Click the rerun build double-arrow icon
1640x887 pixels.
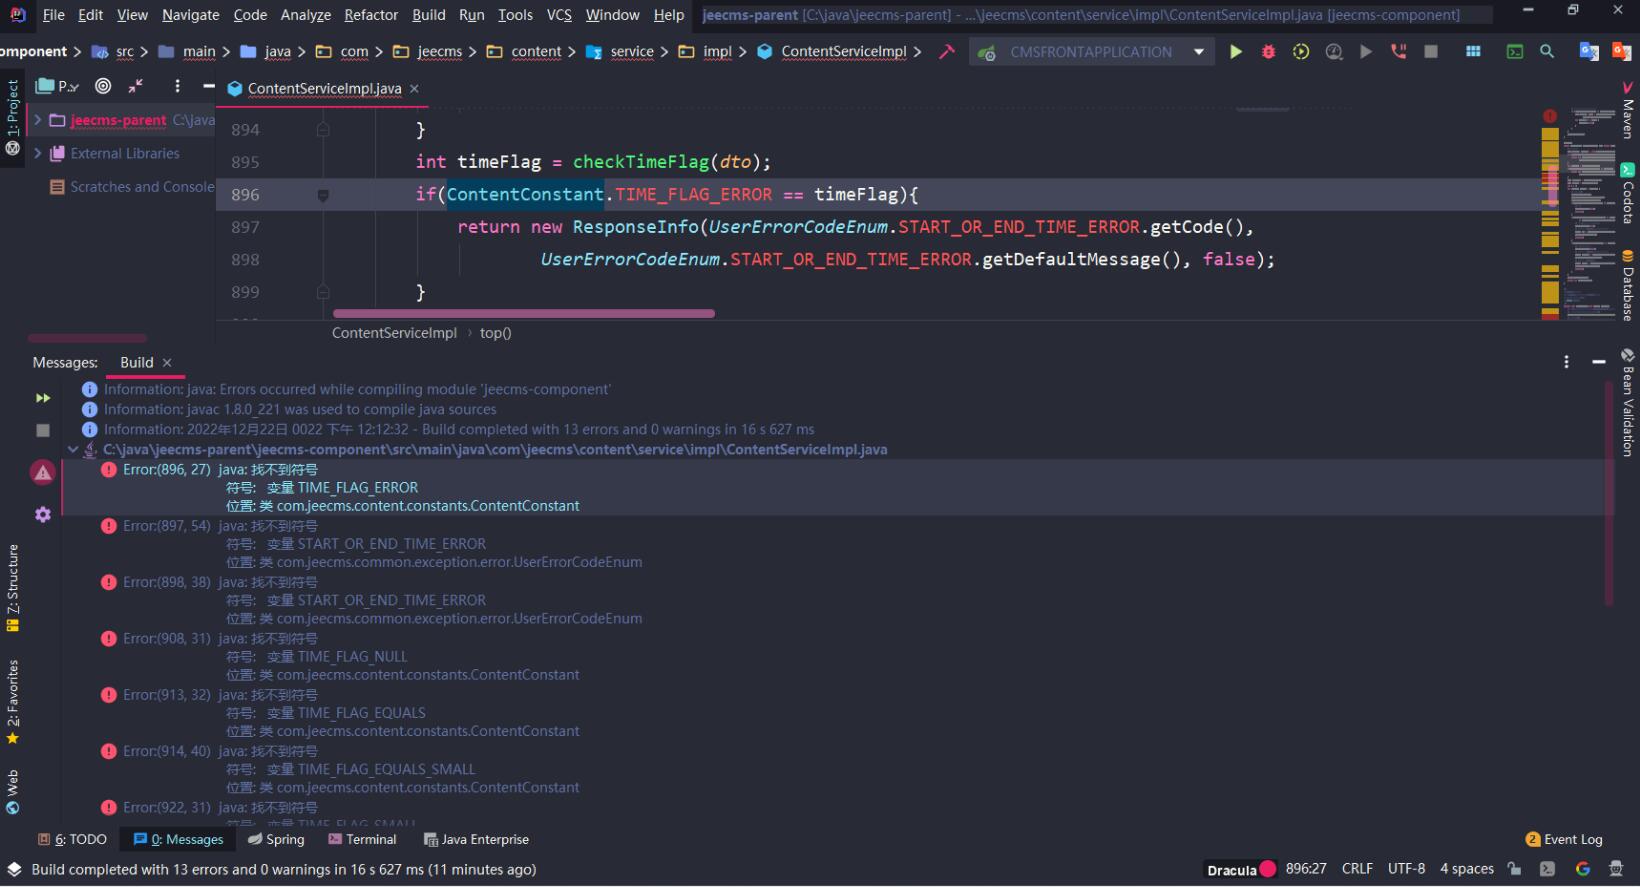42,398
